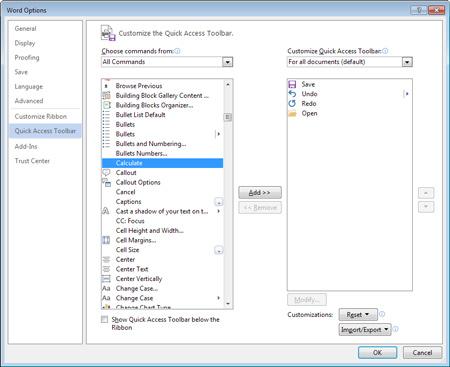The width and height of the screenshot is (450, 367).
Task: Click the Center Vertically icon
Action: [106, 279]
